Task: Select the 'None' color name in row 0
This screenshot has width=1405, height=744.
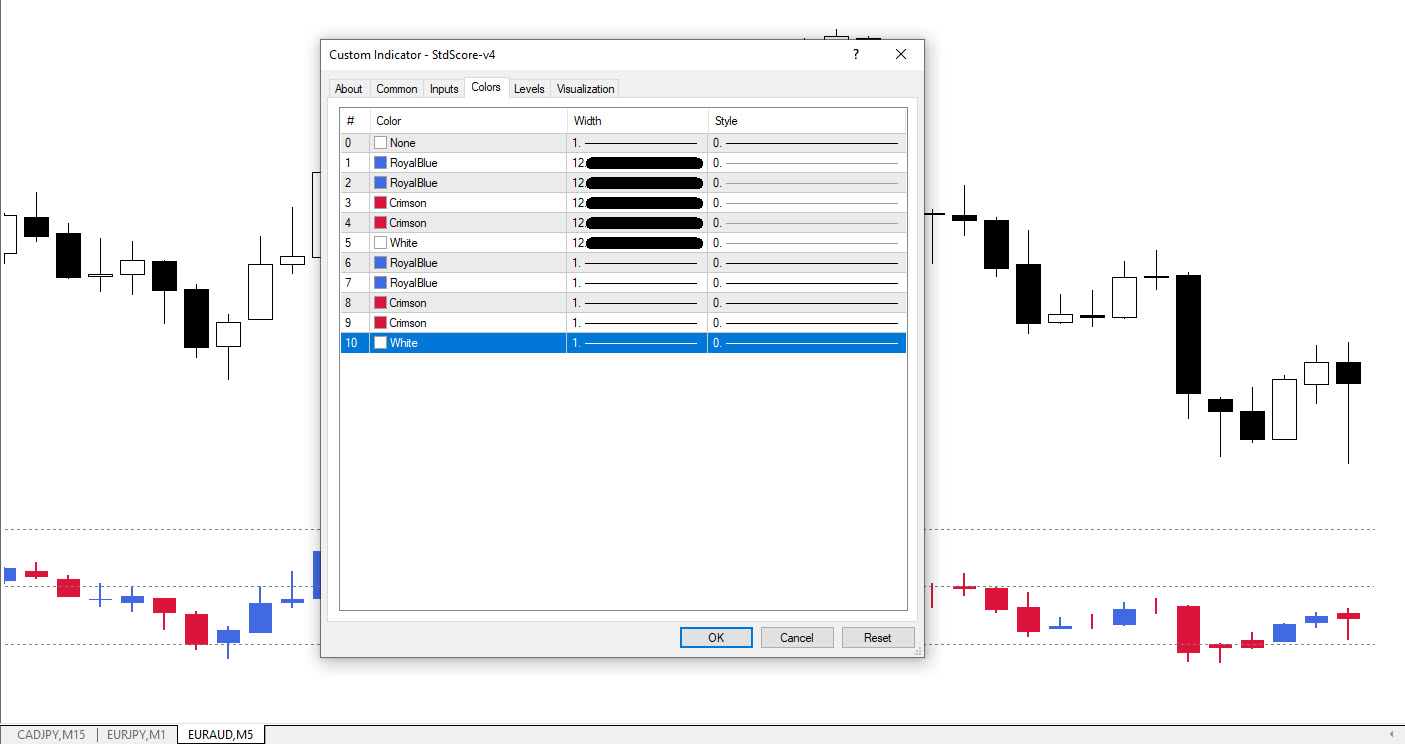Action: pyautogui.click(x=403, y=143)
